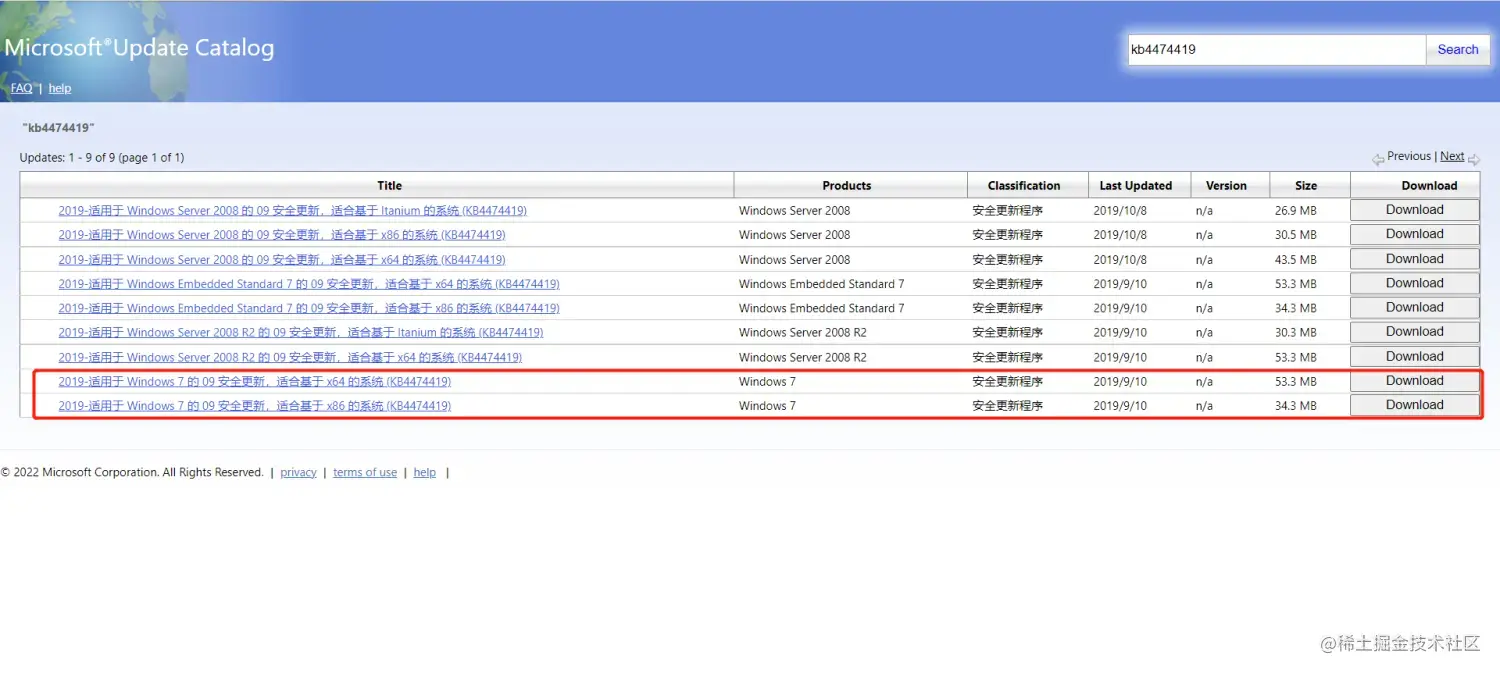This screenshot has height=673, width=1500.
Task: Open Windows Server 2008 Itanium update link
Action: [292, 210]
